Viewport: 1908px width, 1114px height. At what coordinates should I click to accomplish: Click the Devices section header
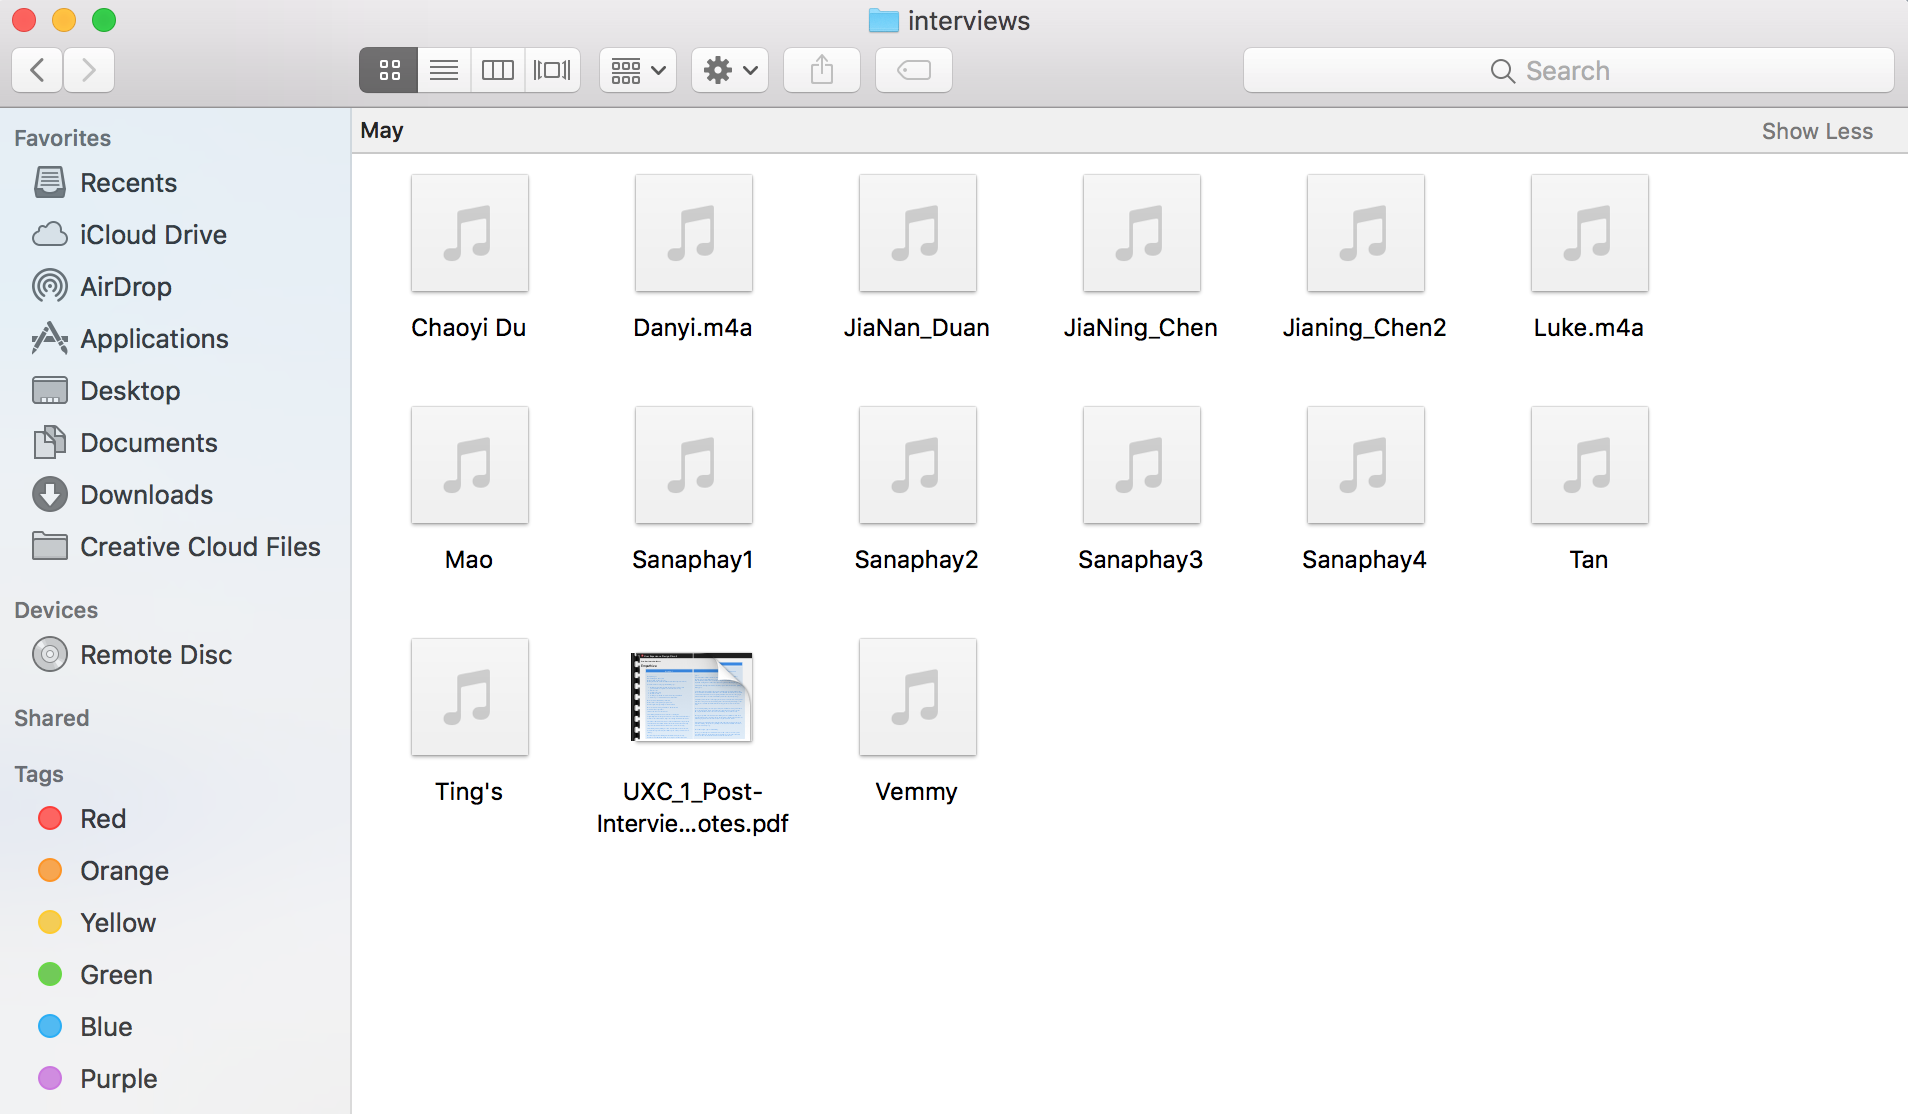click(56, 610)
